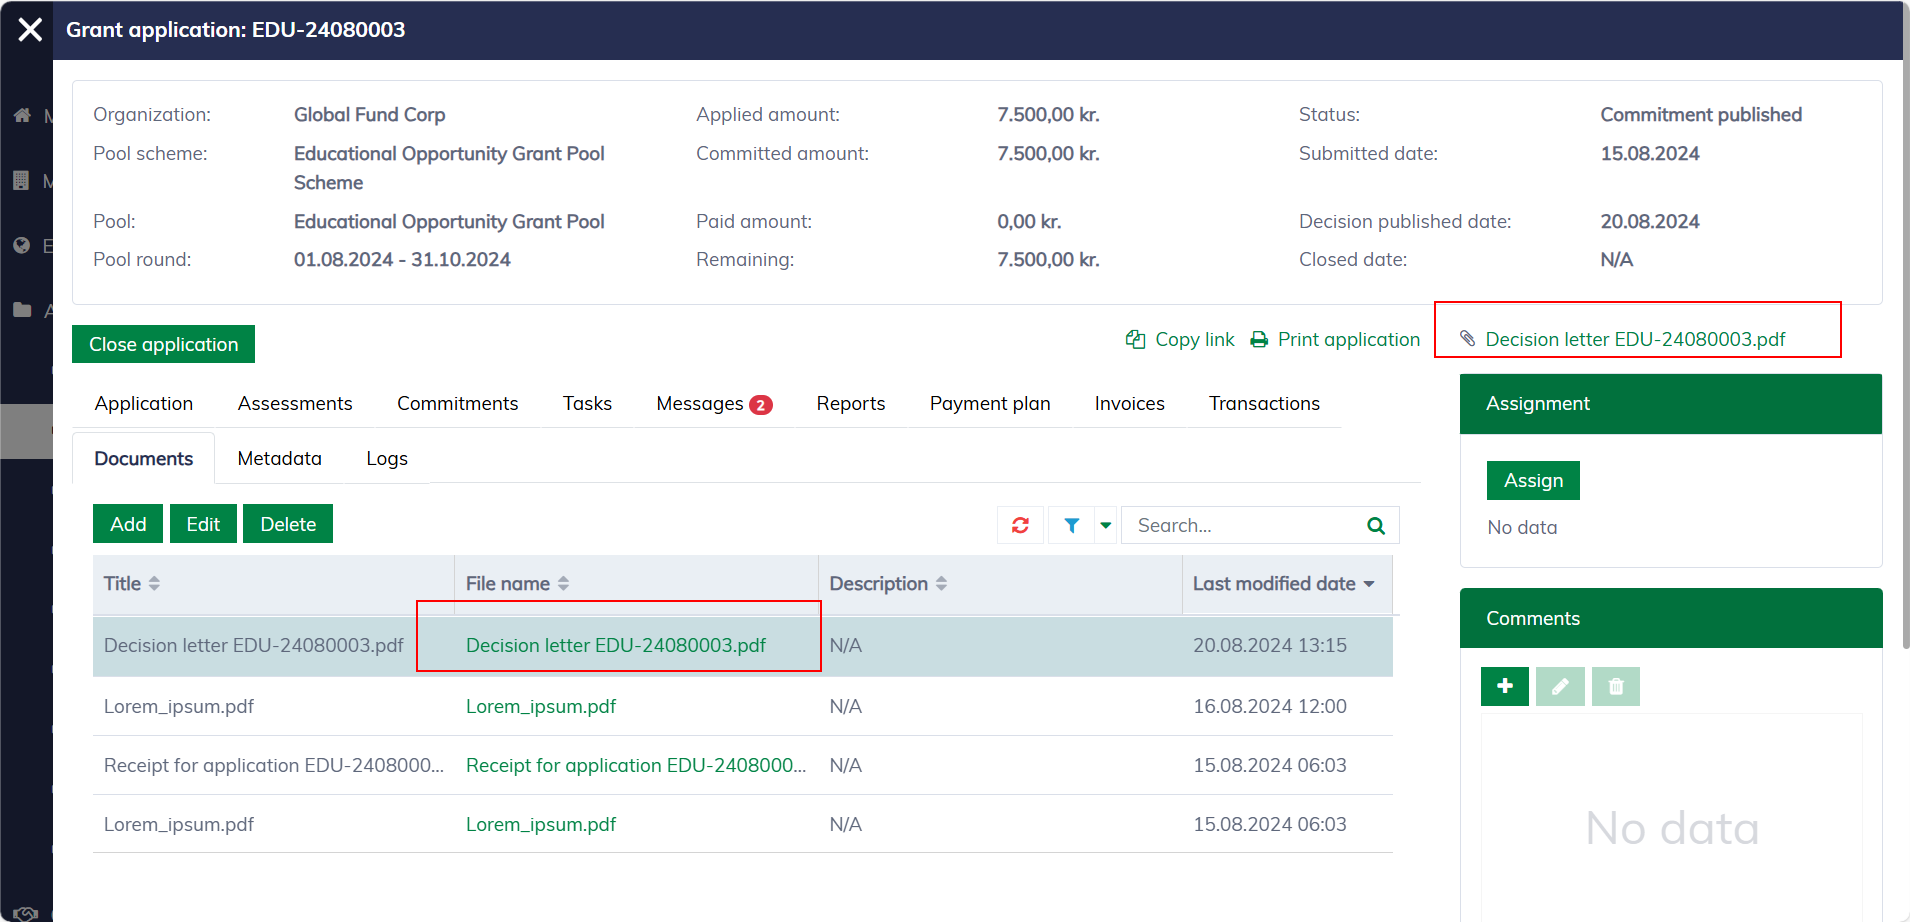This screenshot has width=1910, height=922.
Task: Click the search magnifier icon
Action: [x=1376, y=525]
